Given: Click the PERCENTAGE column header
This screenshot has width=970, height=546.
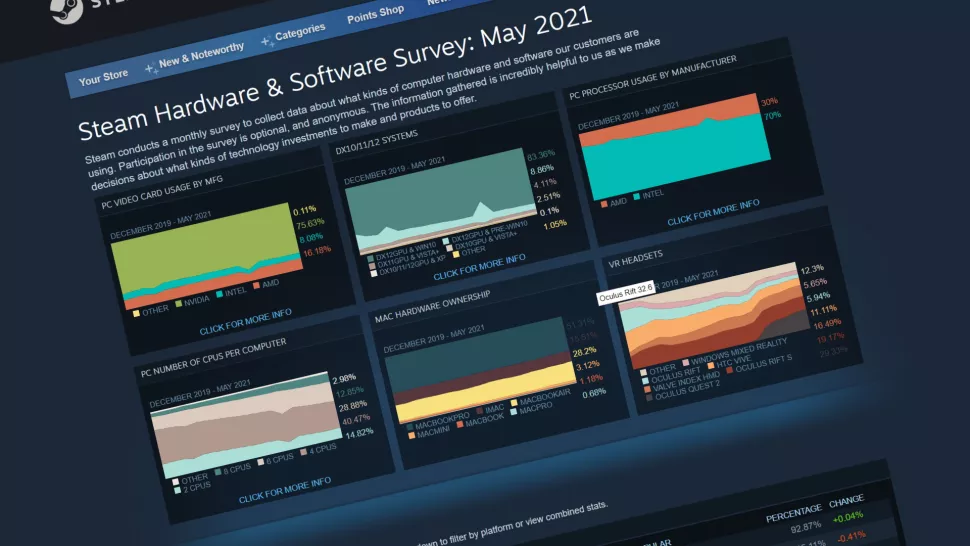Looking at the screenshot, I should click(794, 513).
